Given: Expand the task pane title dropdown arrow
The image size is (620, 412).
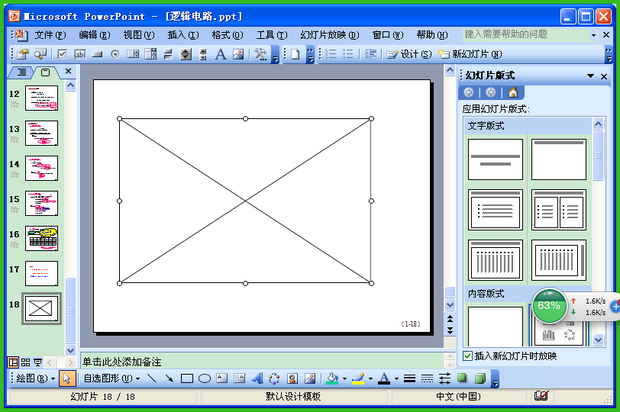Looking at the screenshot, I should [589, 75].
